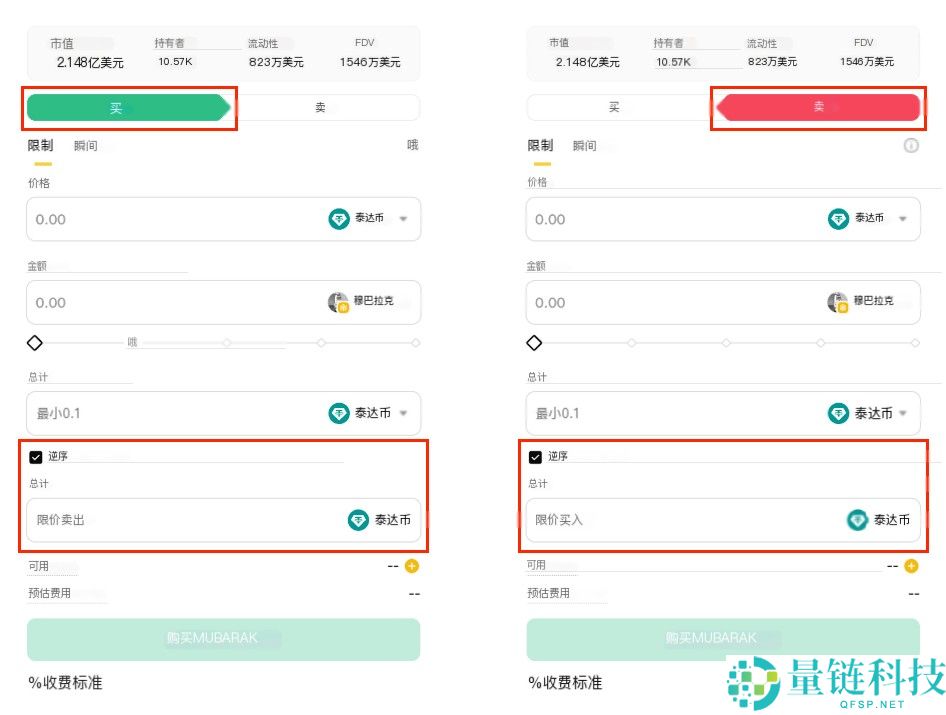Click the yellow plus icon beside 可用 on the buy panel
The height and width of the screenshot is (715, 946).
[410, 566]
